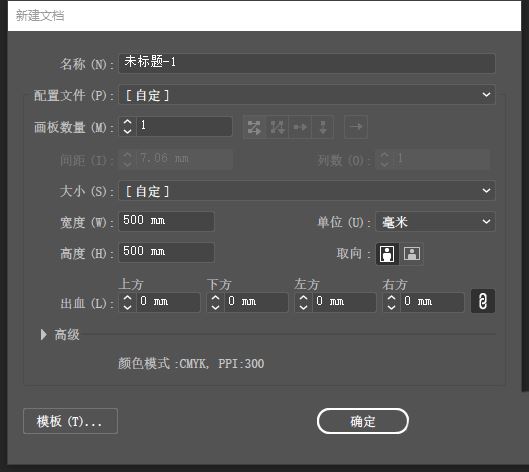Image resolution: width=529 pixels, height=472 pixels.
Task: Increase 右方 right bleed stepper
Action: pyautogui.click(x=391, y=298)
